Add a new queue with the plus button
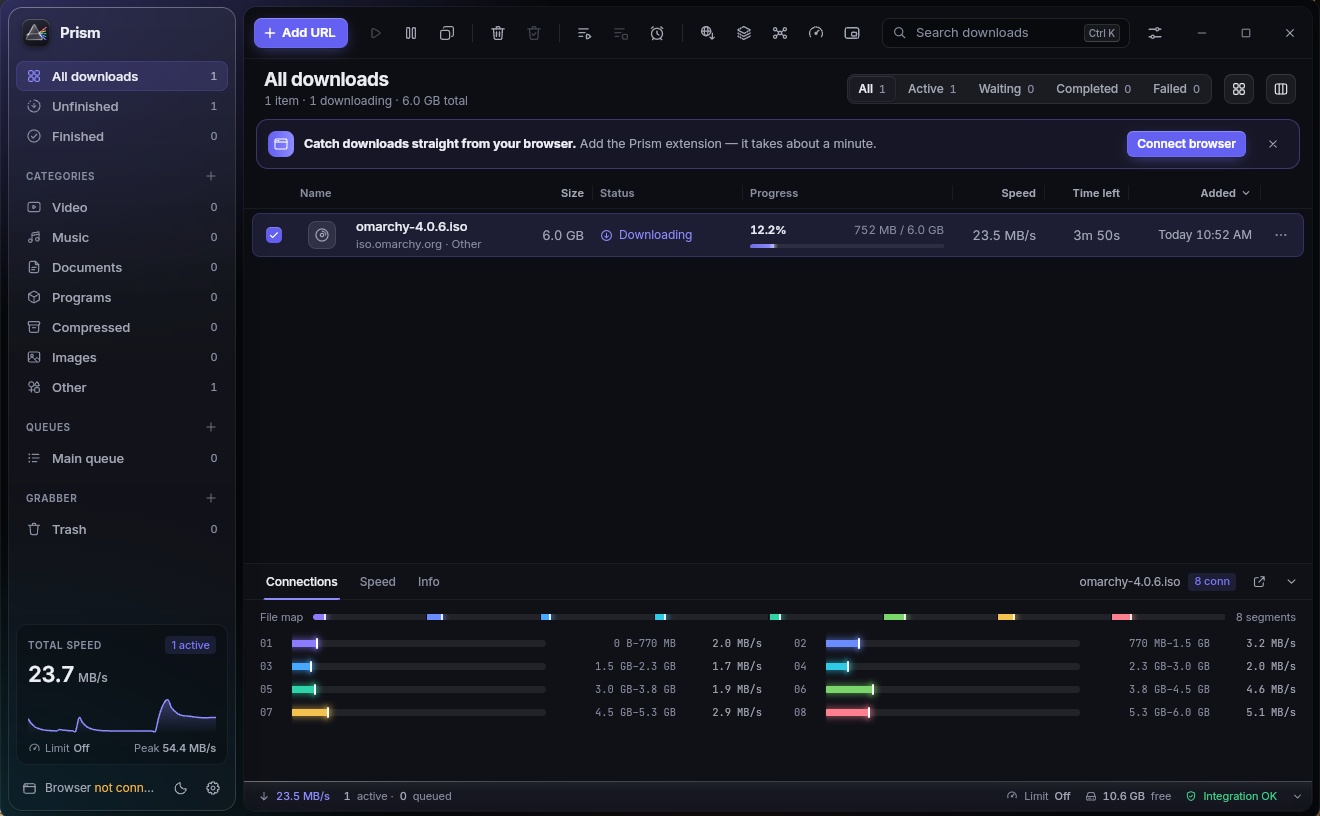 point(211,427)
